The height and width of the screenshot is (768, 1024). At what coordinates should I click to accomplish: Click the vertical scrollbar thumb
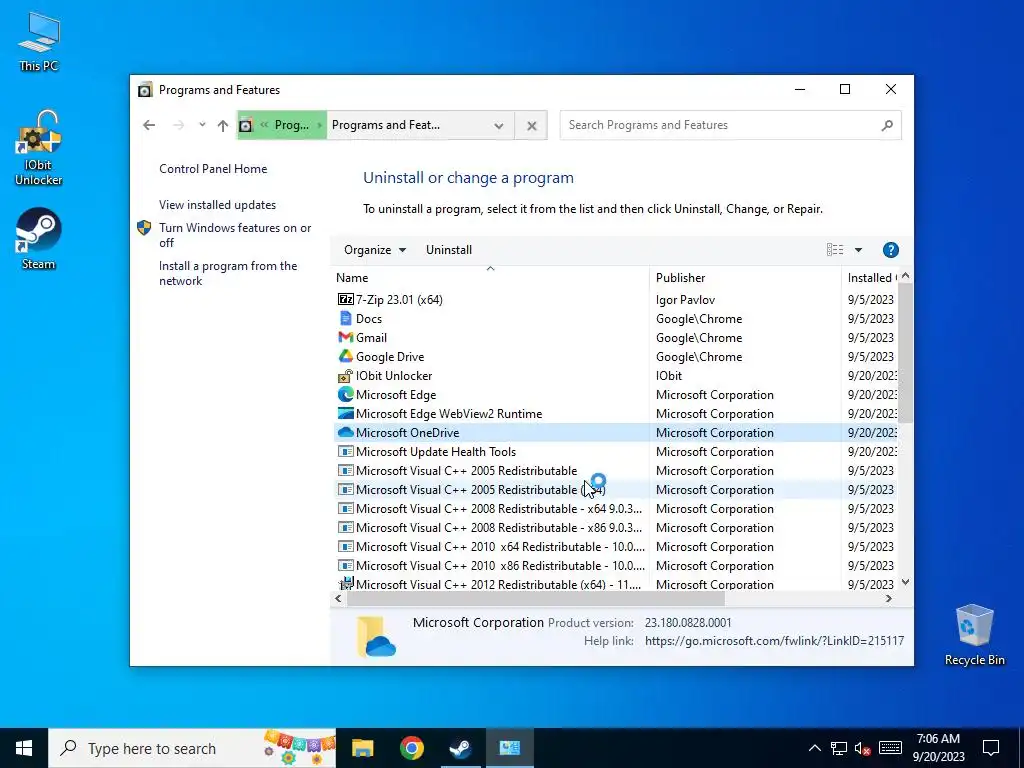pos(905,351)
